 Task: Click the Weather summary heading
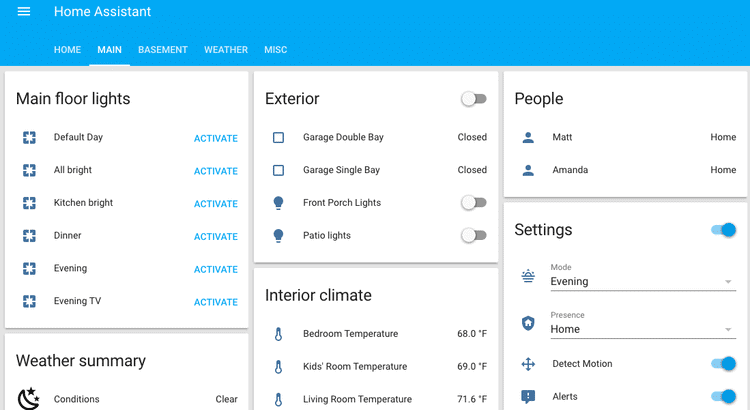point(81,361)
